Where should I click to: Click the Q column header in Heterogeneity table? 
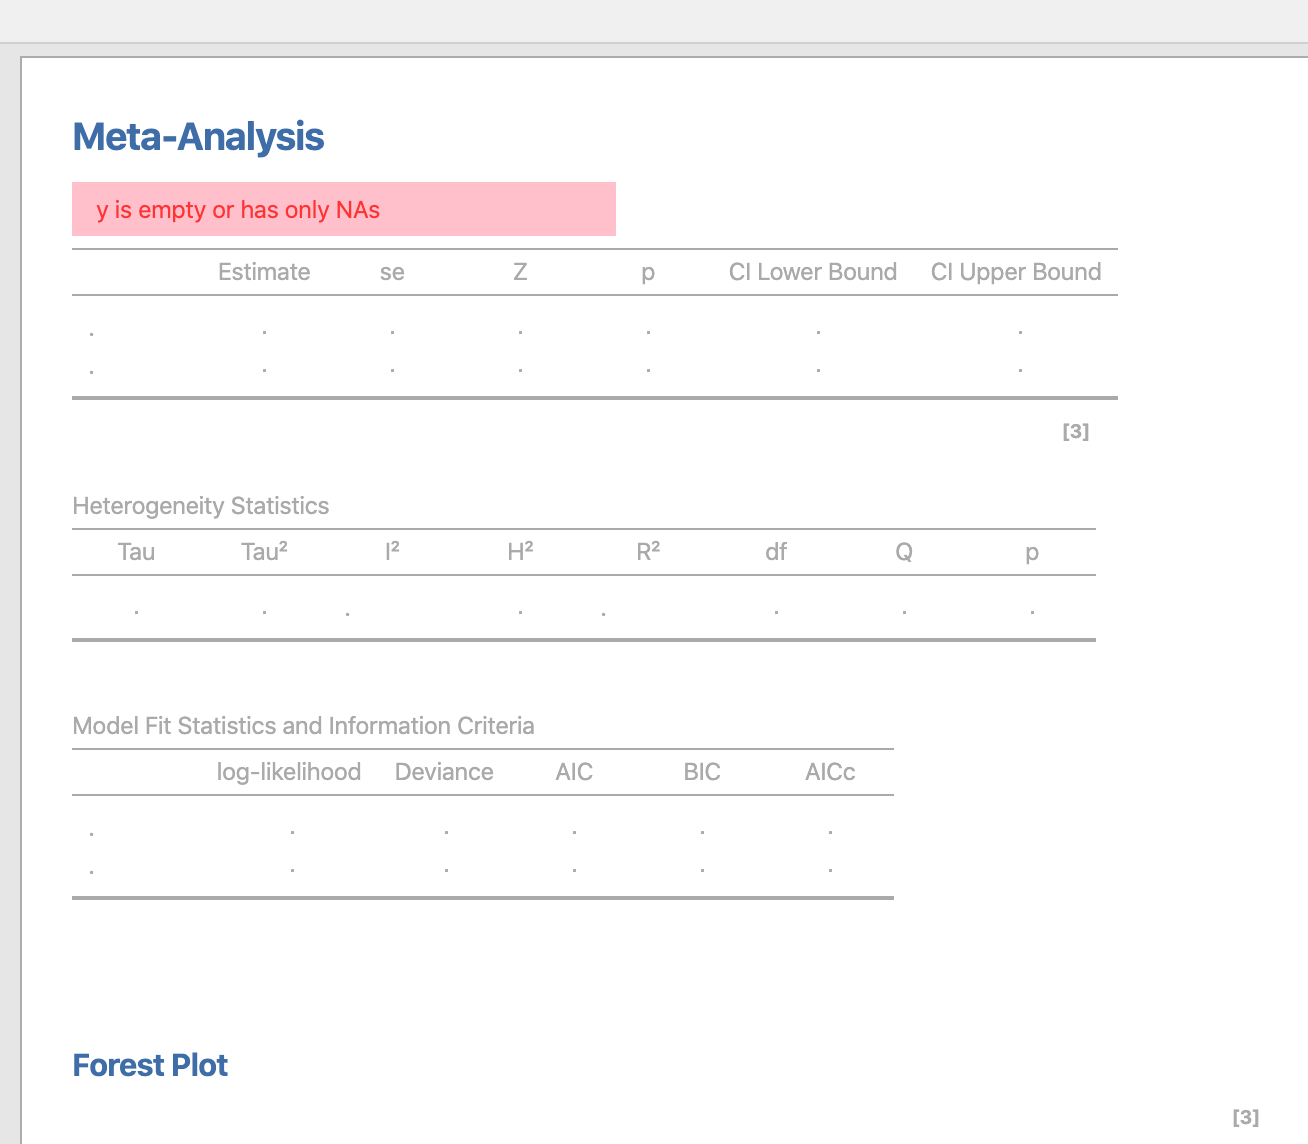click(904, 552)
